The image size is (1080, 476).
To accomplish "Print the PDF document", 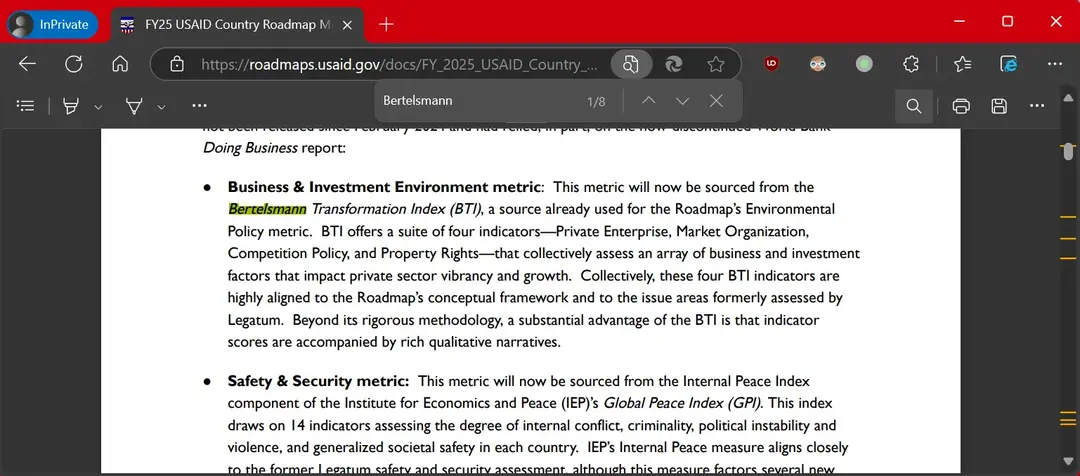I will (961, 106).
